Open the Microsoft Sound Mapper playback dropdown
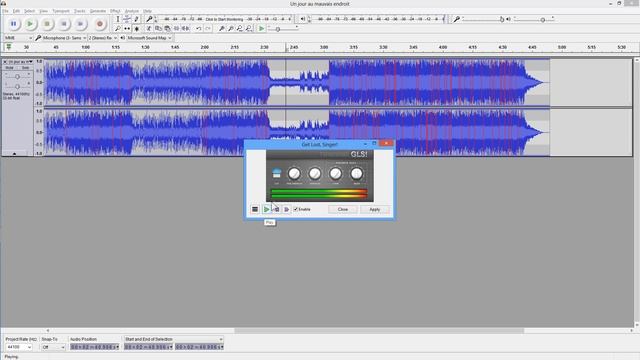 click(x=149, y=38)
